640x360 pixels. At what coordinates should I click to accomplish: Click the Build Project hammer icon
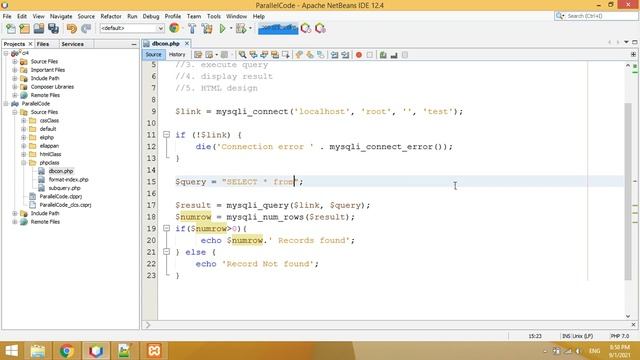click(192, 28)
